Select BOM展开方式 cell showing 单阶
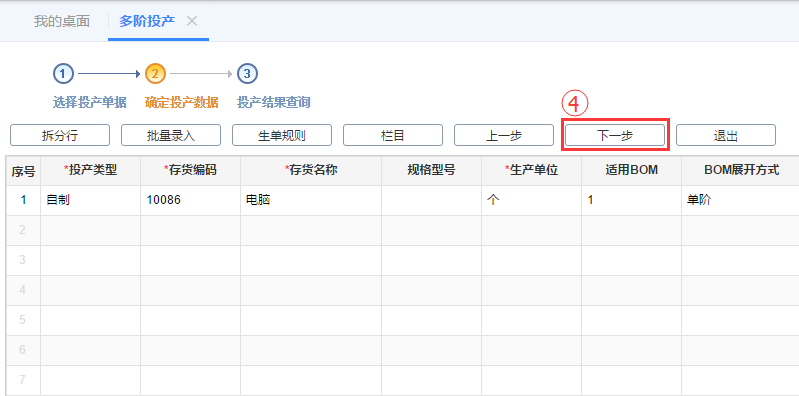The height and width of the screenshot is (396, 799). pos(740,200)
